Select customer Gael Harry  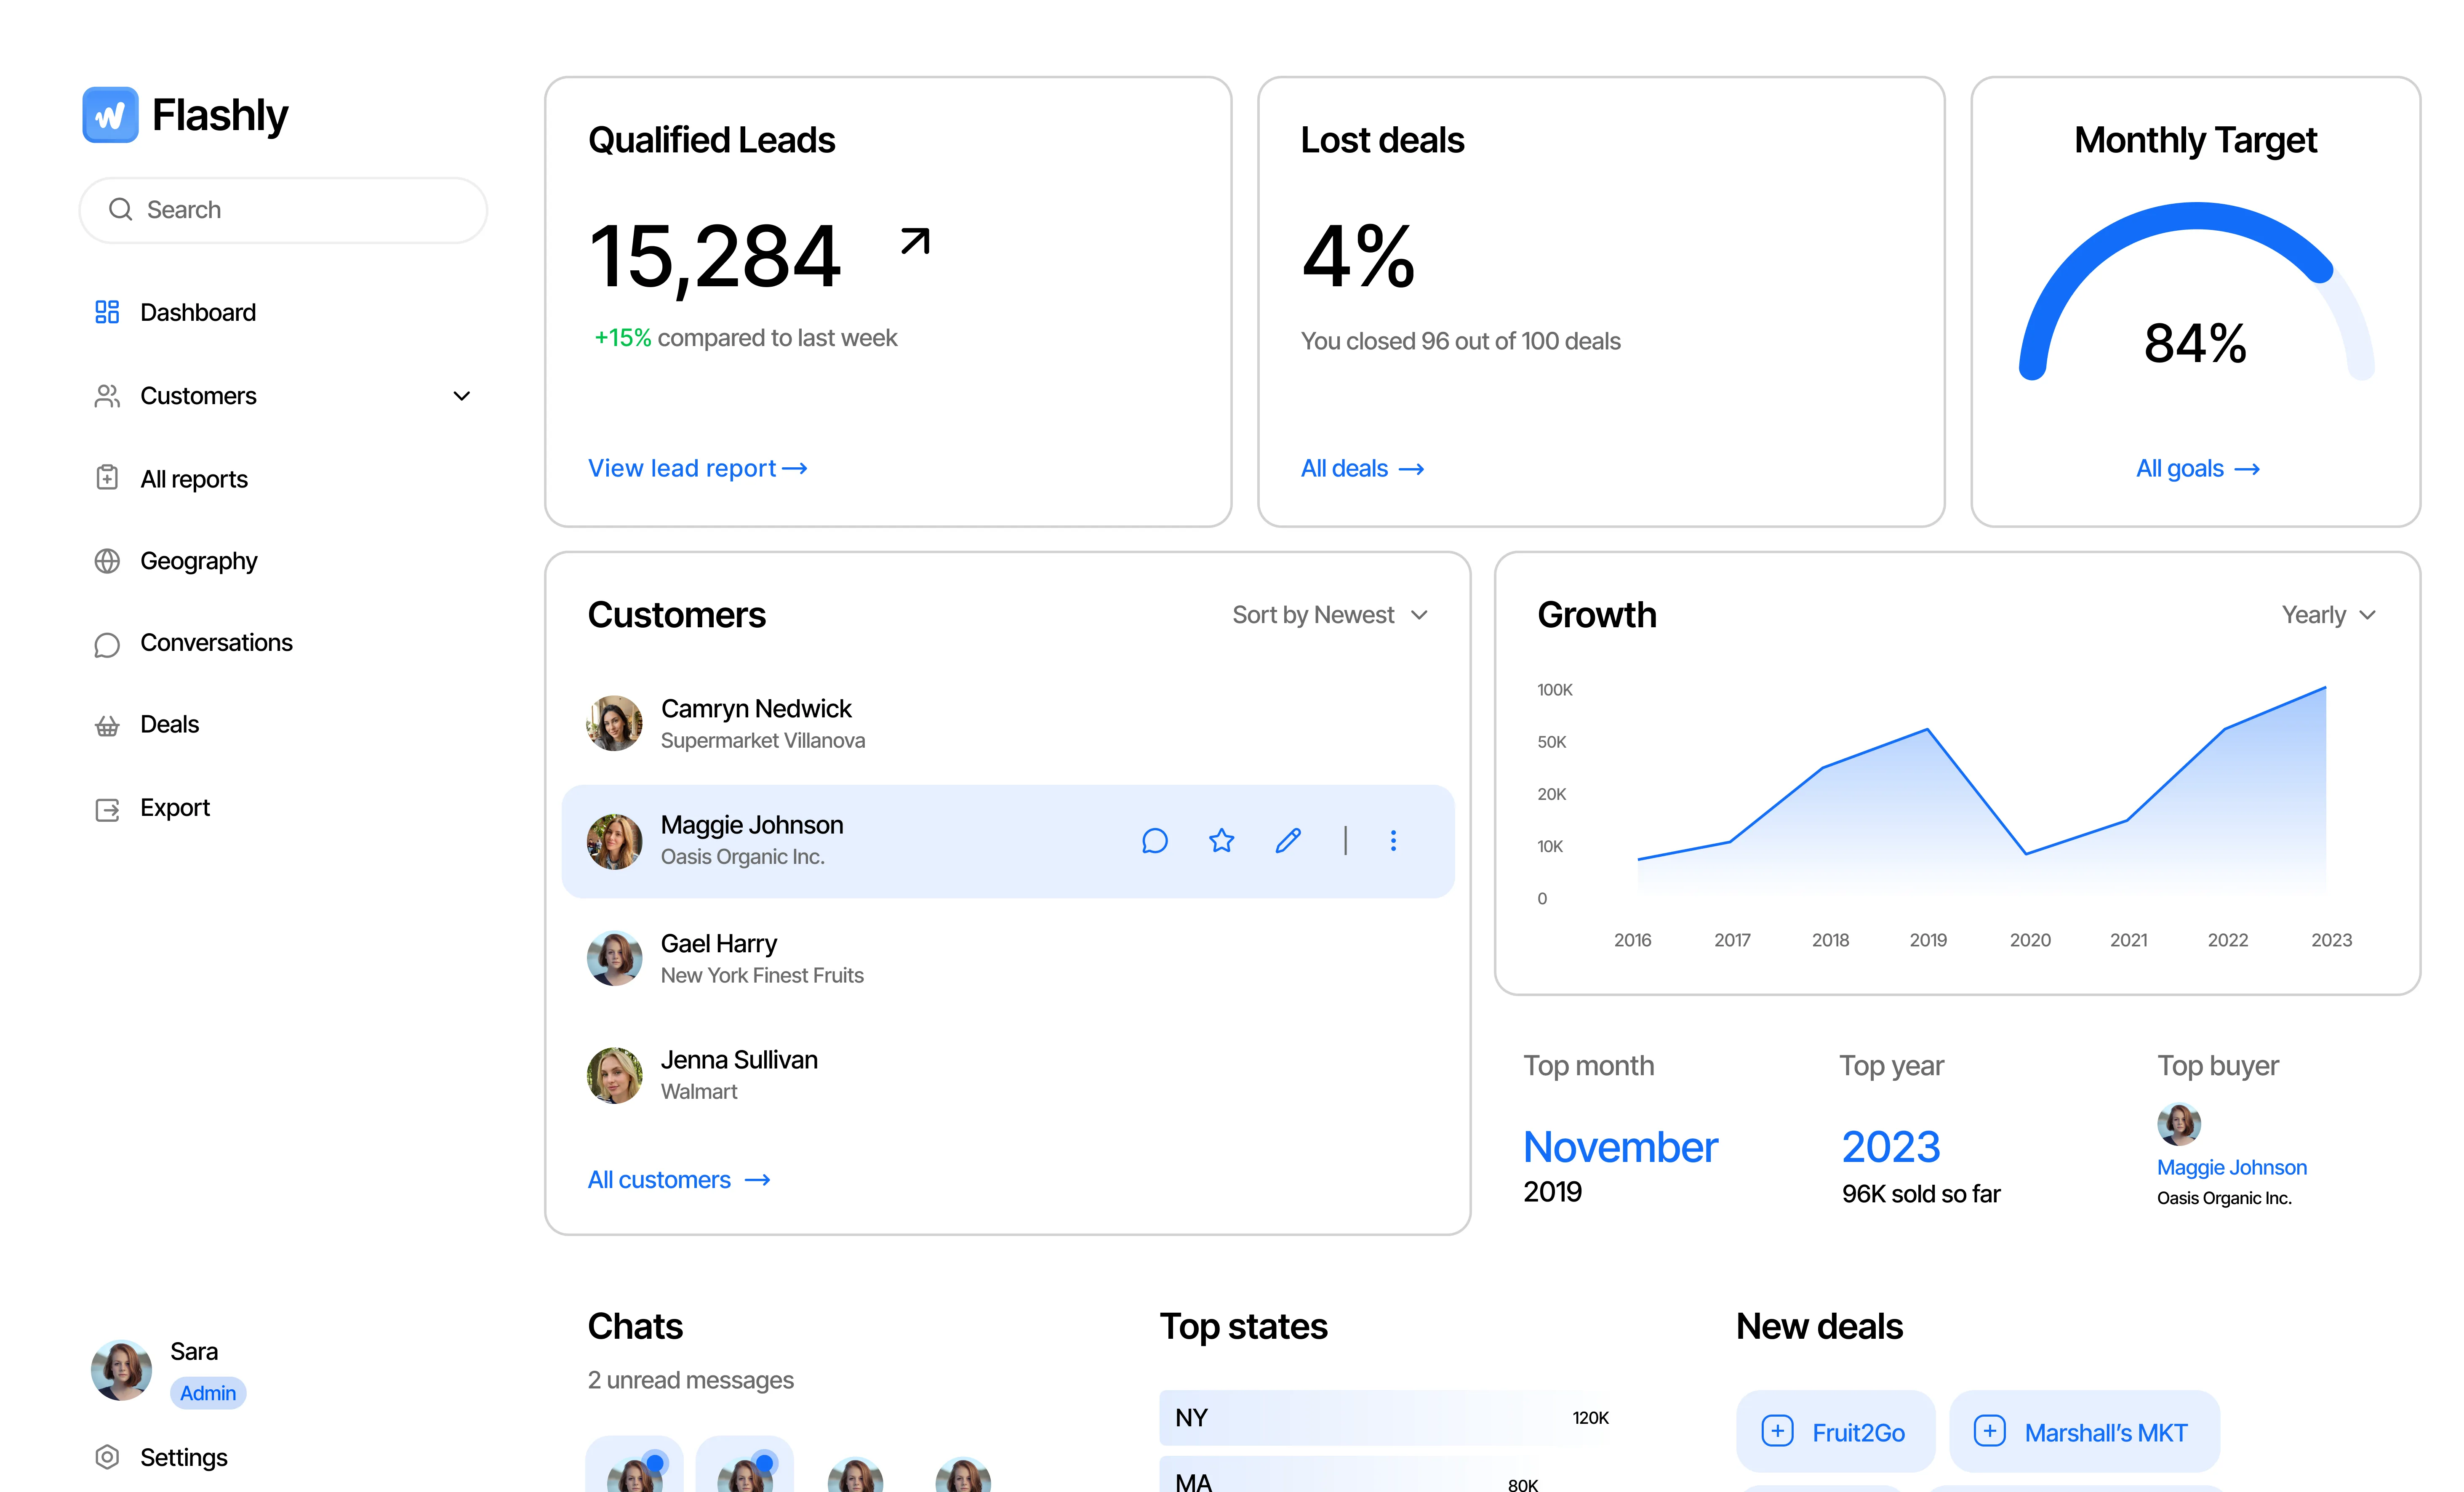[x=1008, y=959]
